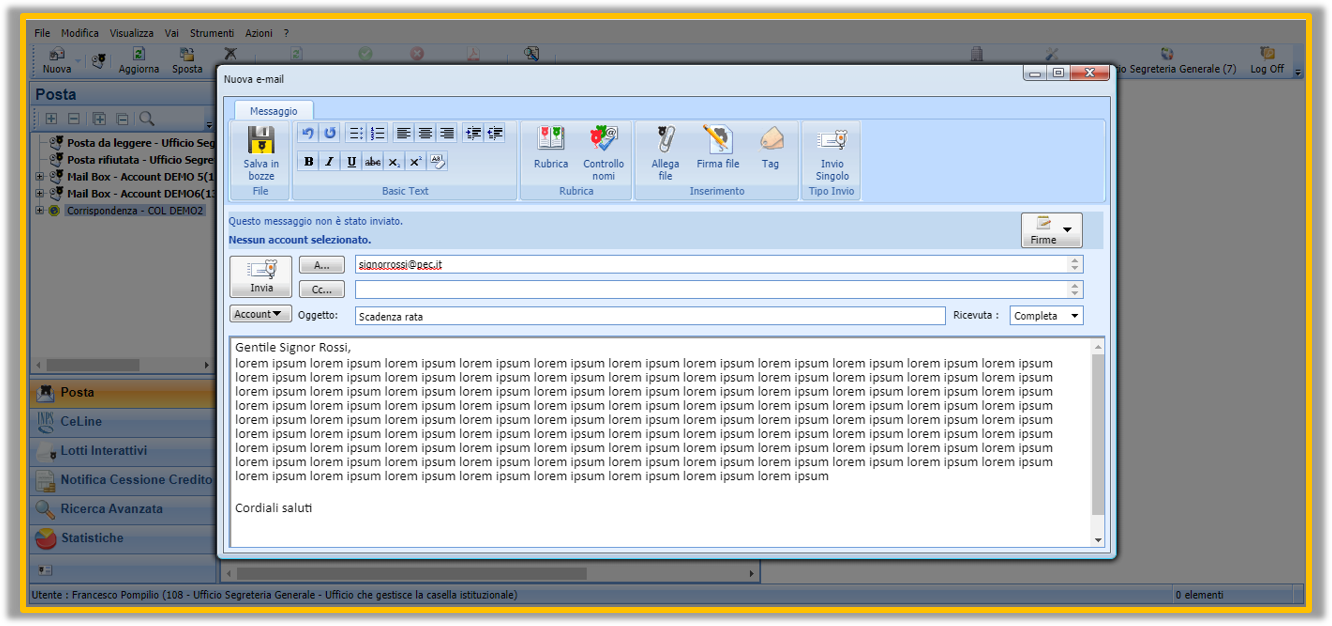Redo the last edit in the ribbon
Image resolution: width=1332 pixels, height=626 pixels.
click(330, 133)
